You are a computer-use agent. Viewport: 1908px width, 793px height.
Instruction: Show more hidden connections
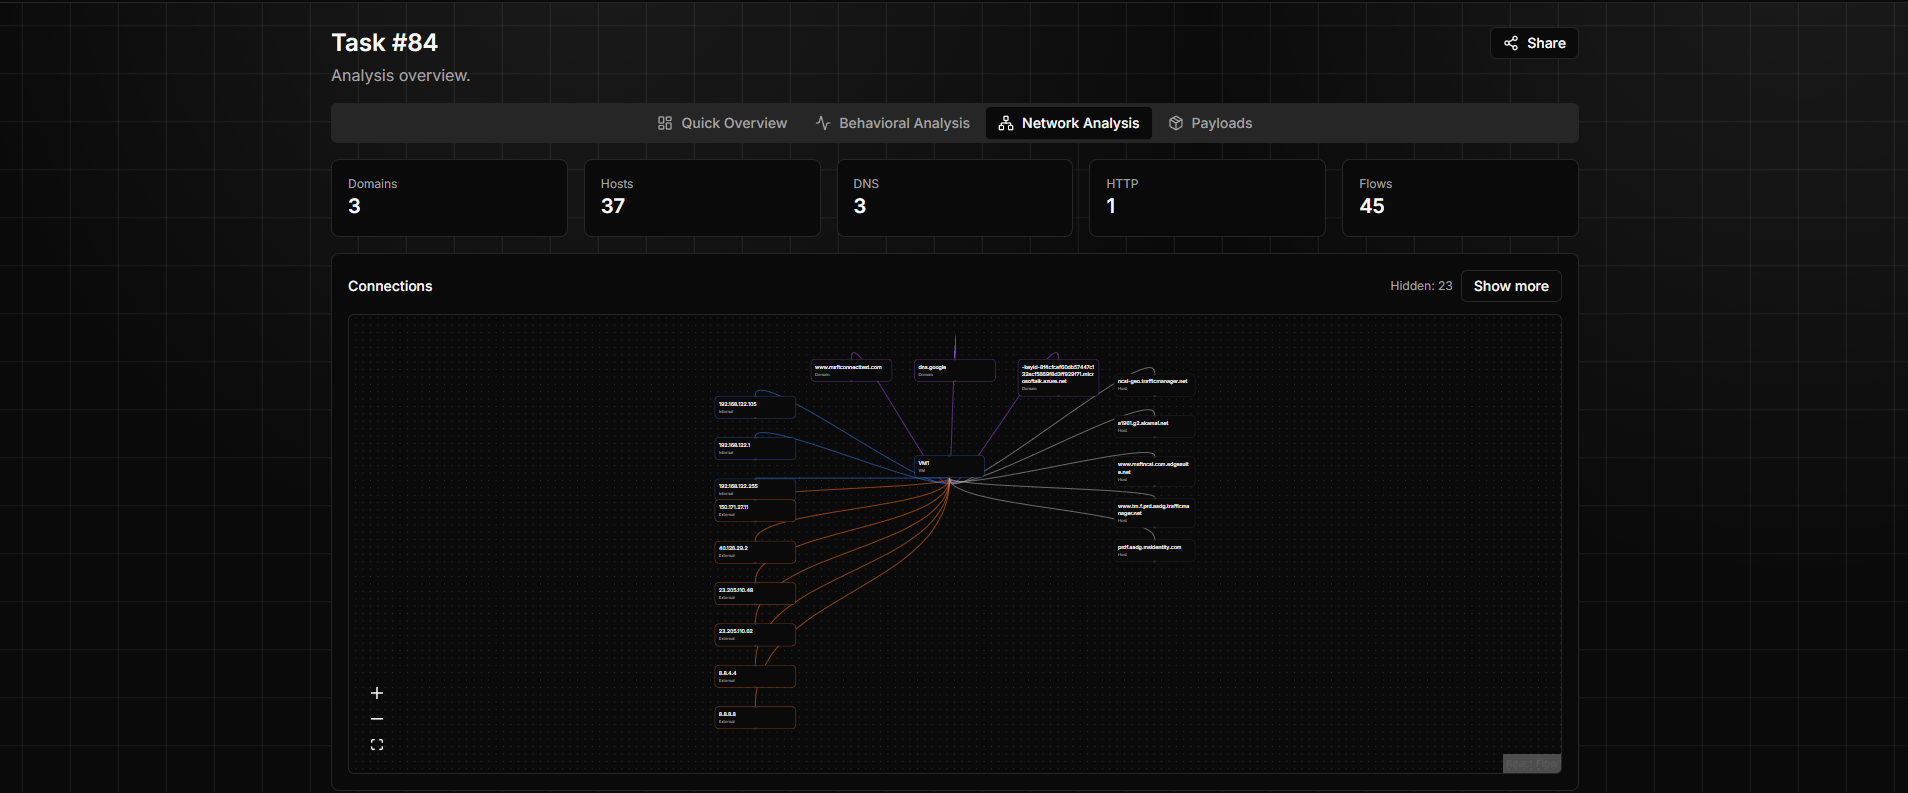1511,286
